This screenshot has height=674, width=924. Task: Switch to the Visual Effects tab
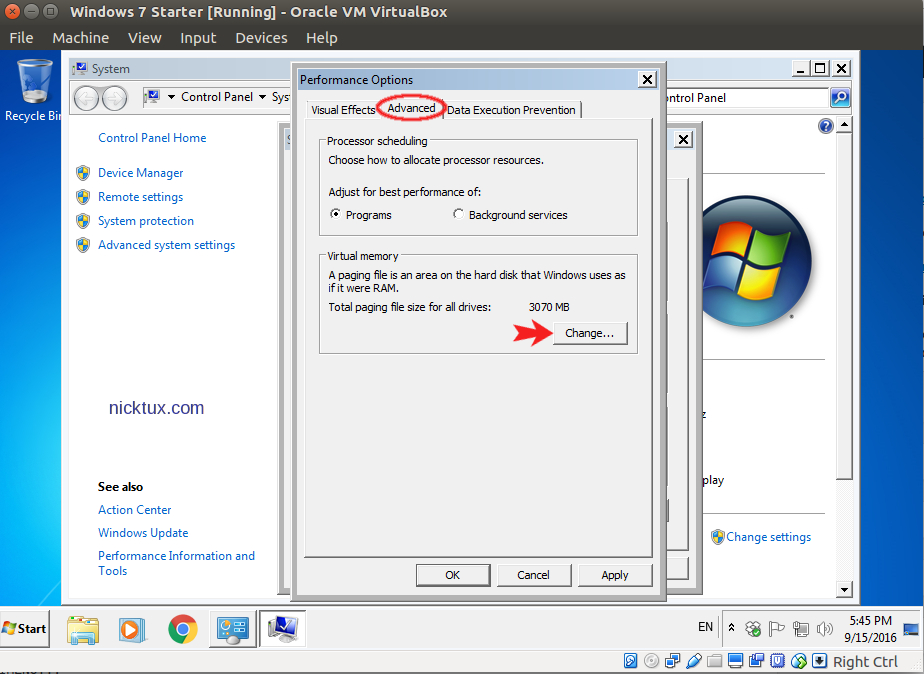point(343,110)
